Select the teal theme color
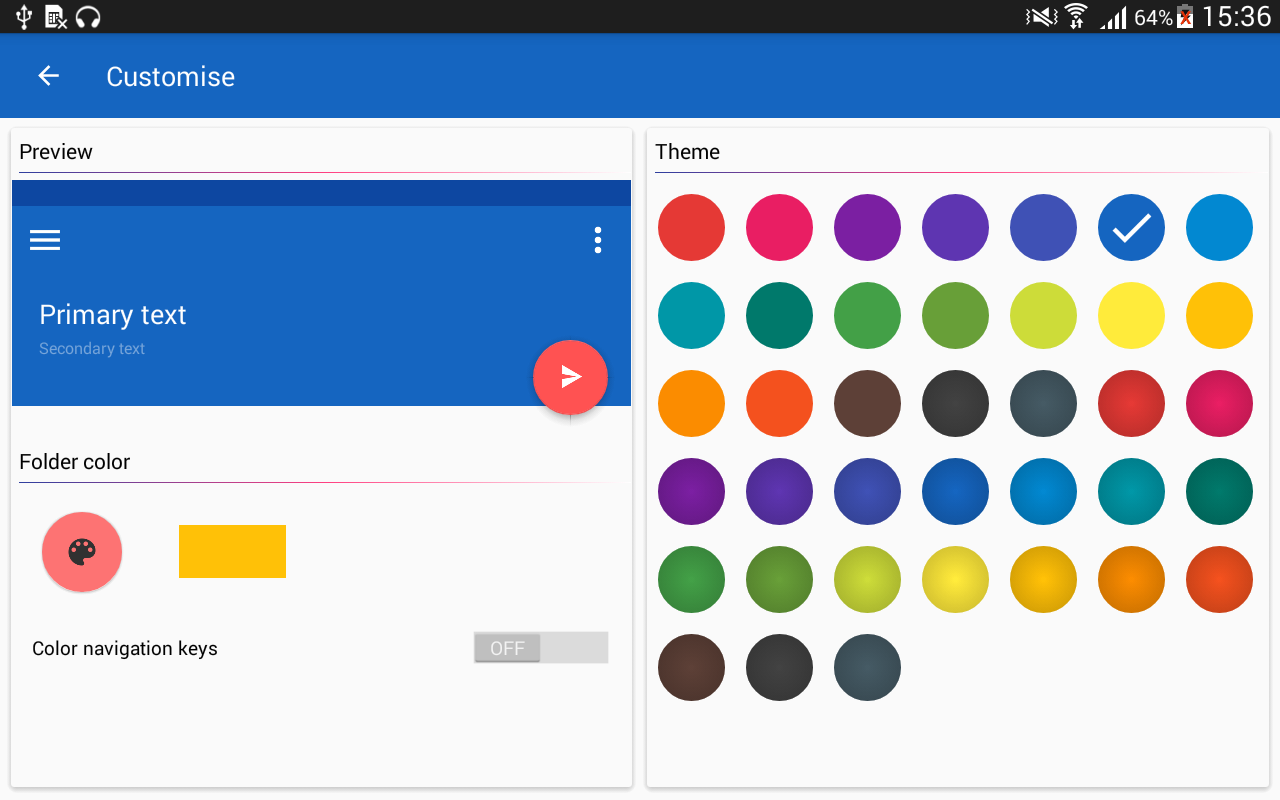 click(691, 315)
